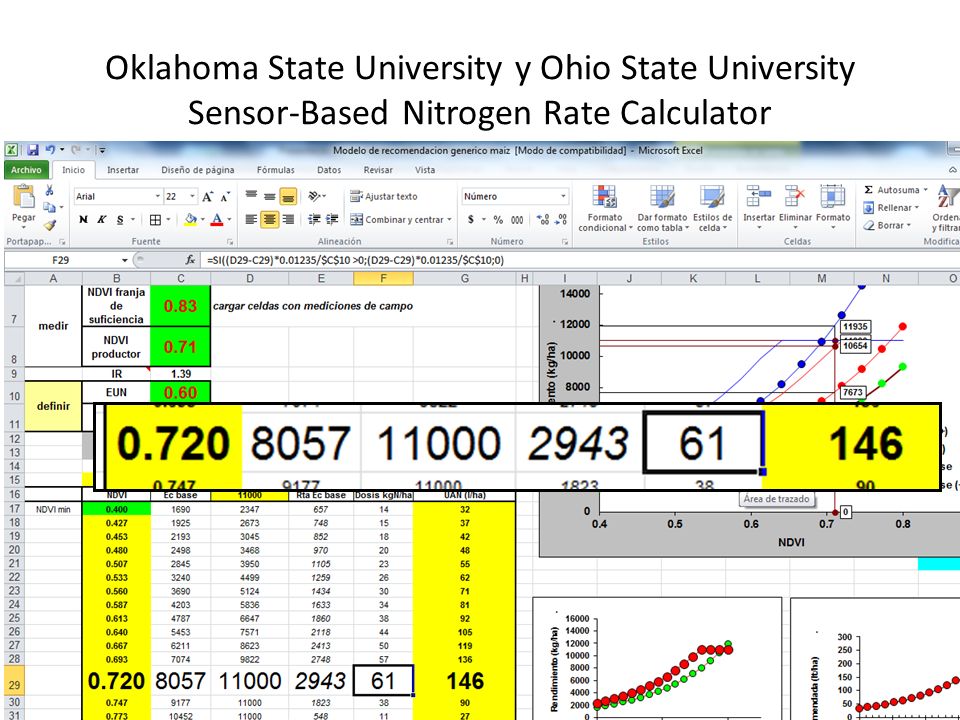Click the increase indent icon

tap(332, 219)
